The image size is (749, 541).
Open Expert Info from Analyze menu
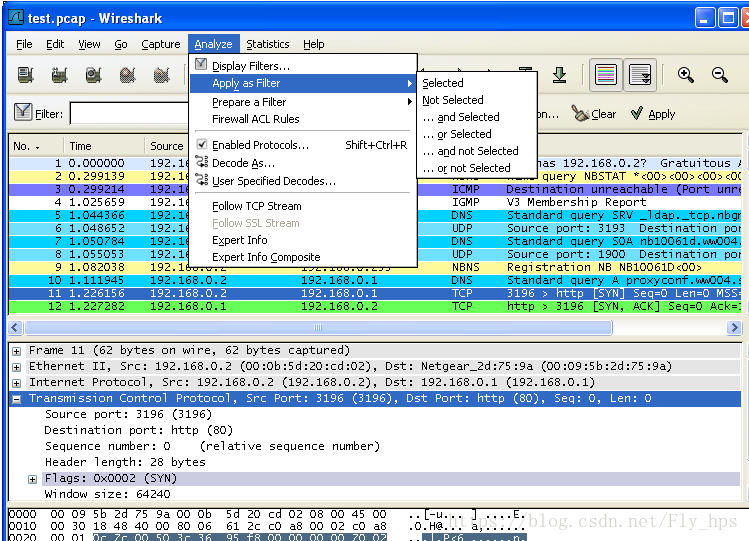pos(303,240)
